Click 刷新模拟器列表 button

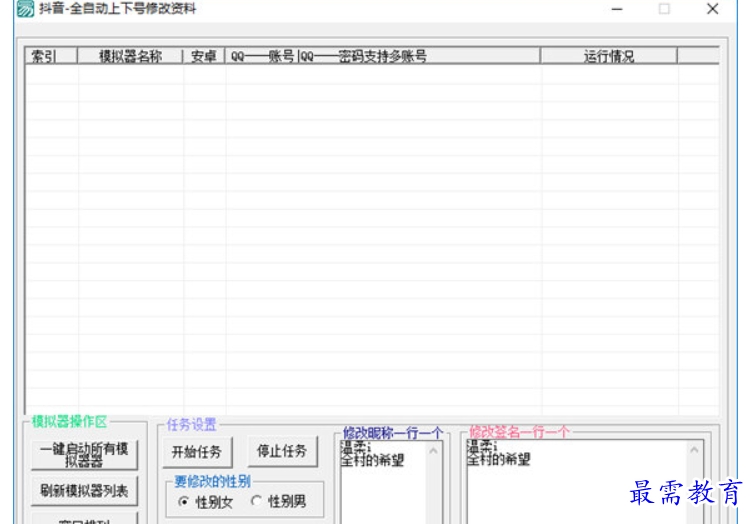click(84, 490)
